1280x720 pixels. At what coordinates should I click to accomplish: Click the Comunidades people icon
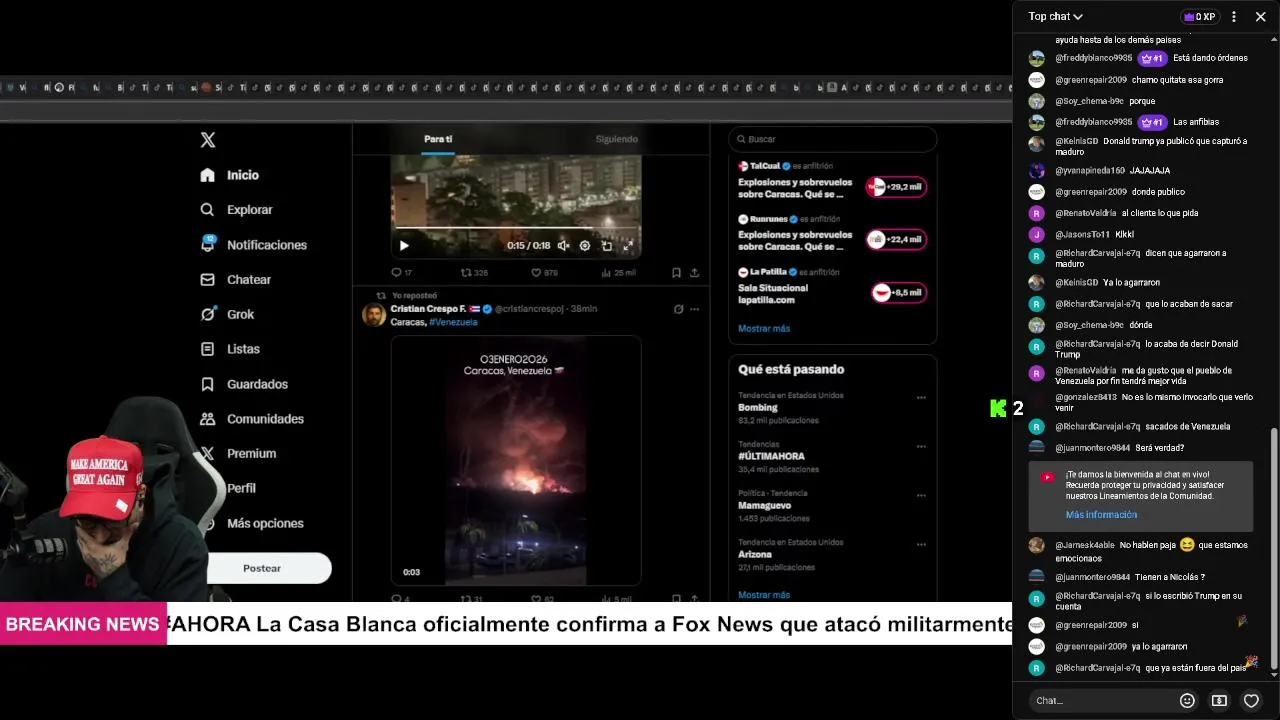pyautogui.click(x=207, y=419)
